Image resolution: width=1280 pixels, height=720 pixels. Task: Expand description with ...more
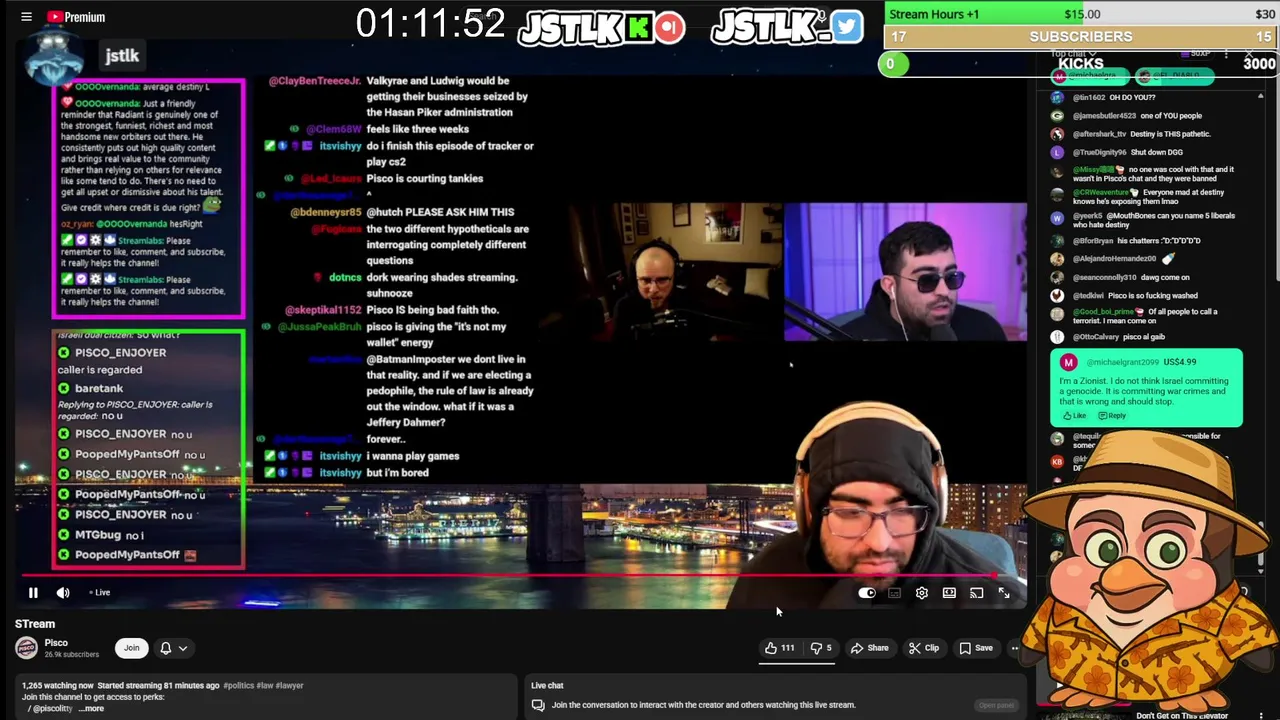(91, 709)
